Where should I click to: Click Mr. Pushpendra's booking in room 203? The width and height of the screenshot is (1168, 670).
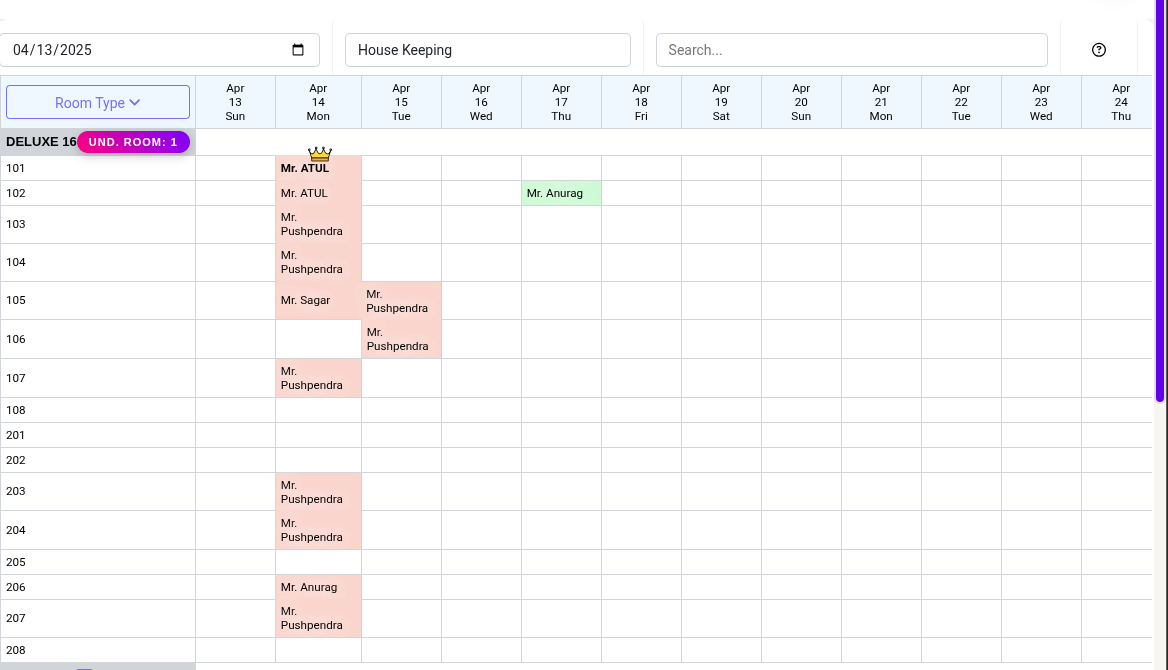pyautogui.click(x=317, y=492)
